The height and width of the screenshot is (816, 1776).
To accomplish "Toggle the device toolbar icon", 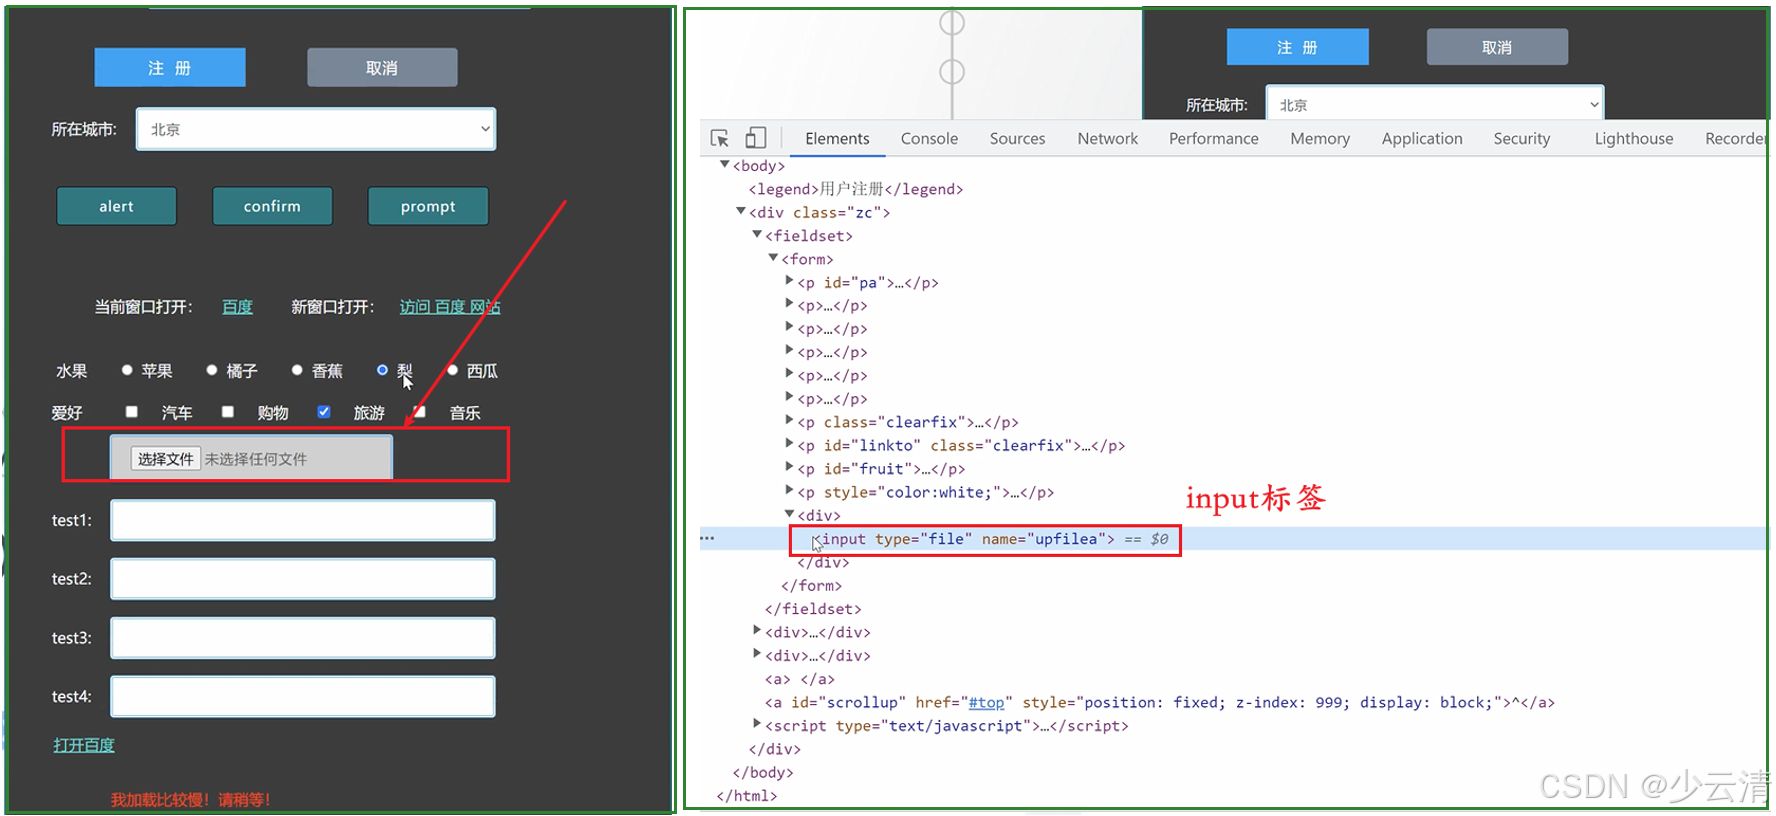I will (x=756, y=138).
